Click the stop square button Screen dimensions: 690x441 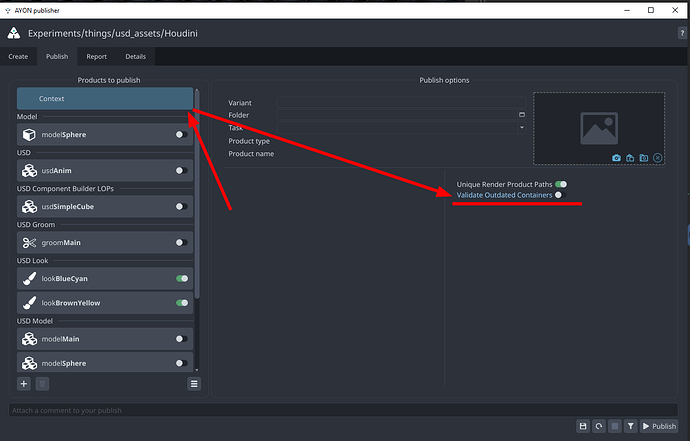[x=615, y=426]
